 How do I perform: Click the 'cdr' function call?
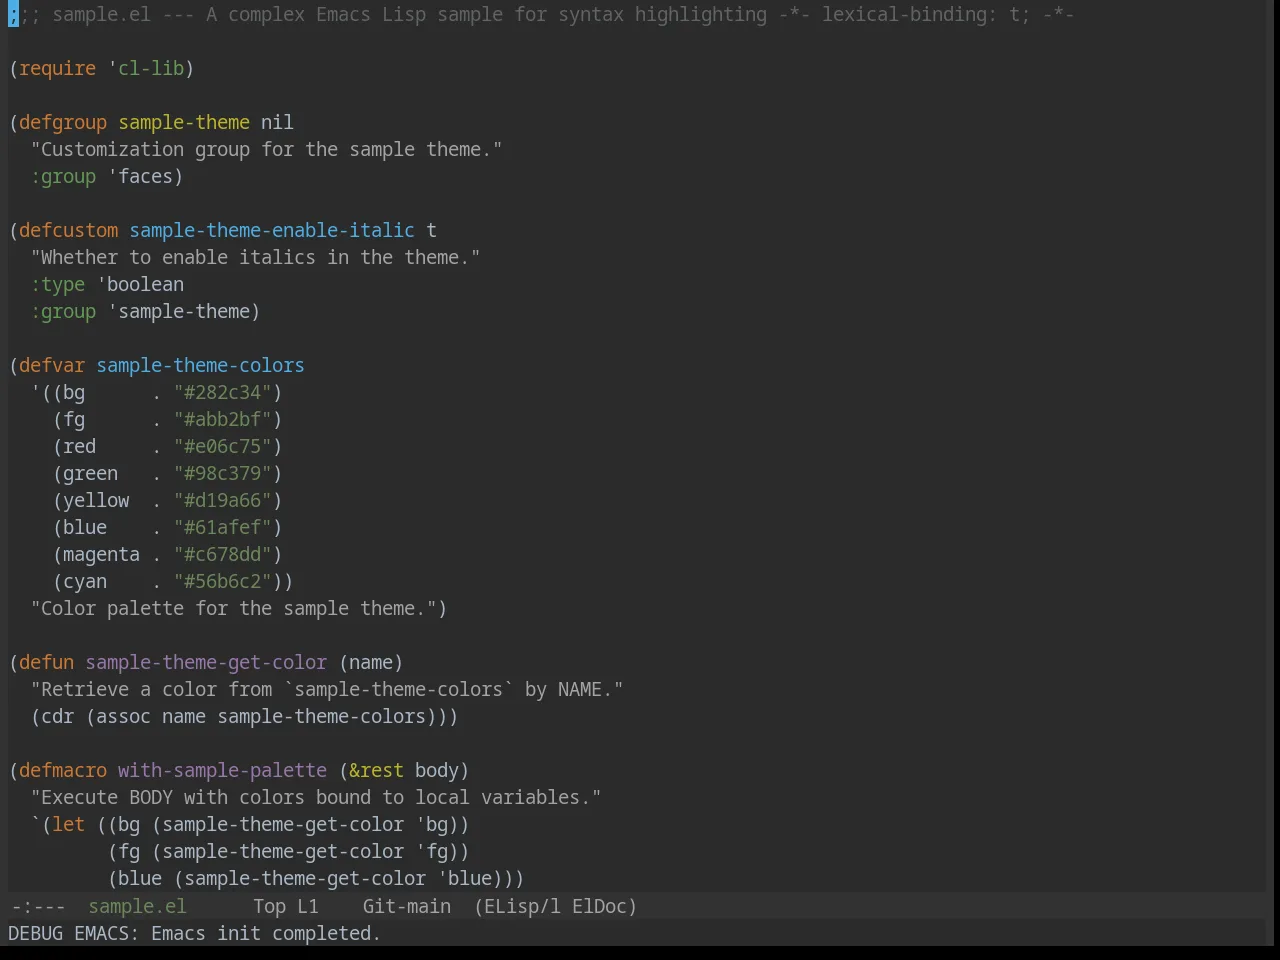point(57,716)
